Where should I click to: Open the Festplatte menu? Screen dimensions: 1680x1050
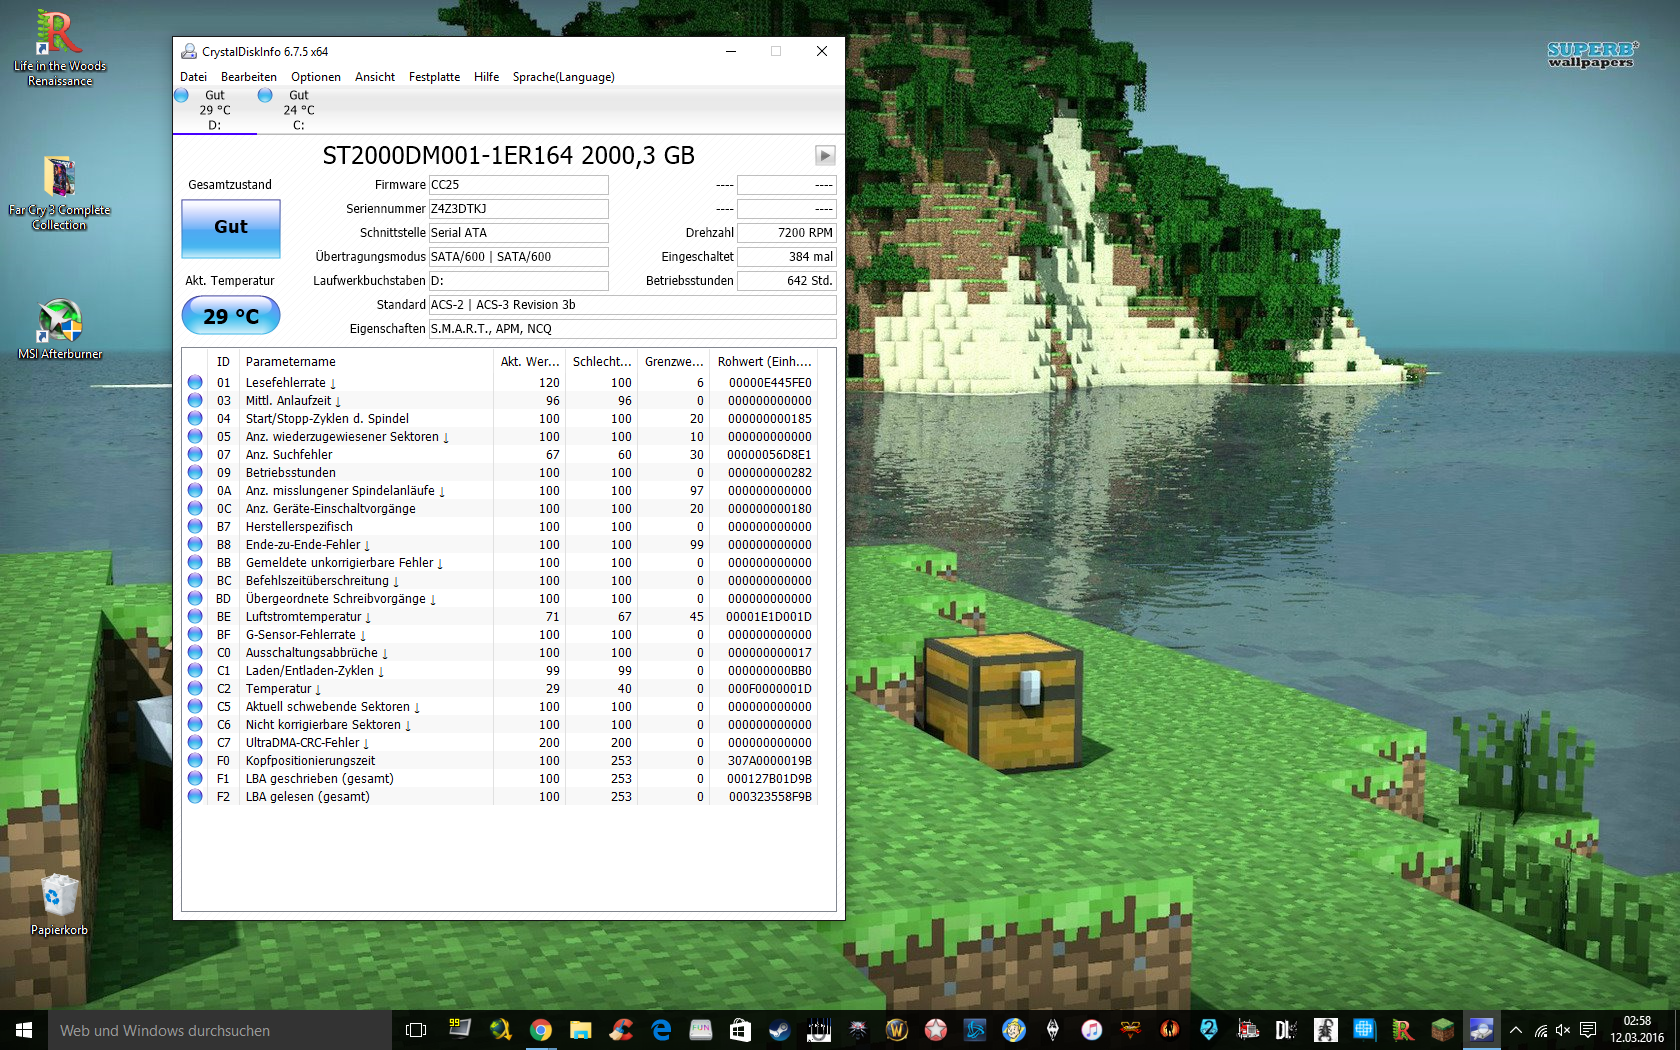434,77
